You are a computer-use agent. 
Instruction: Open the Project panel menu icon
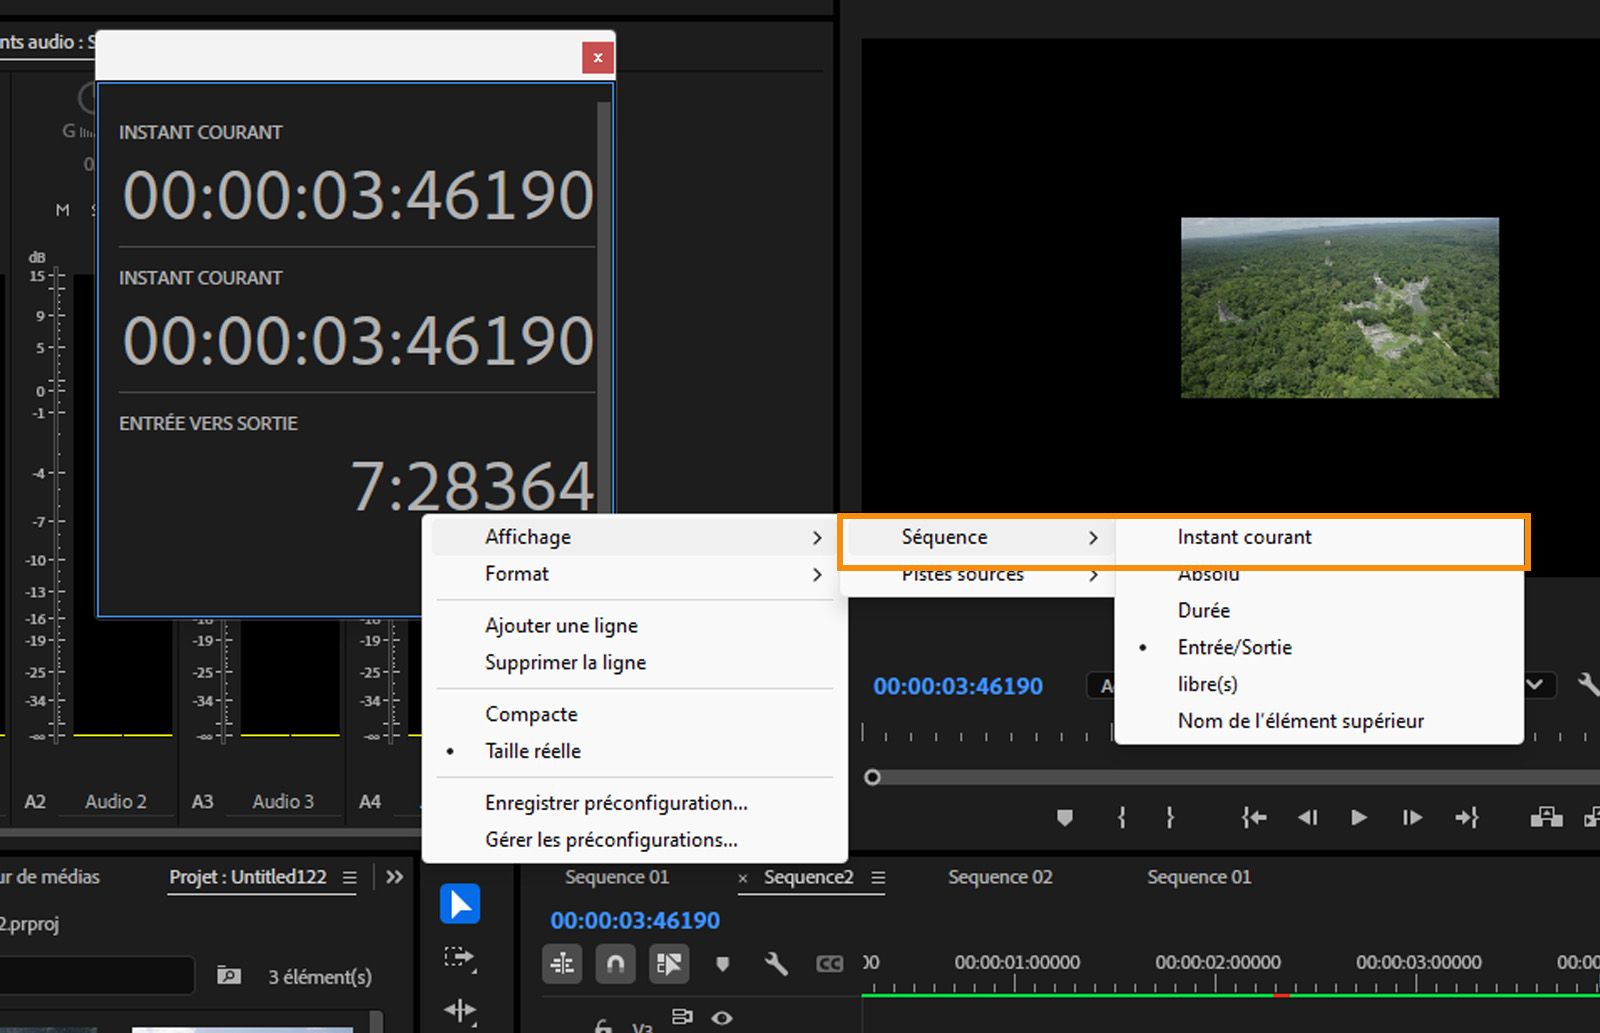click(x=349, y=877)
